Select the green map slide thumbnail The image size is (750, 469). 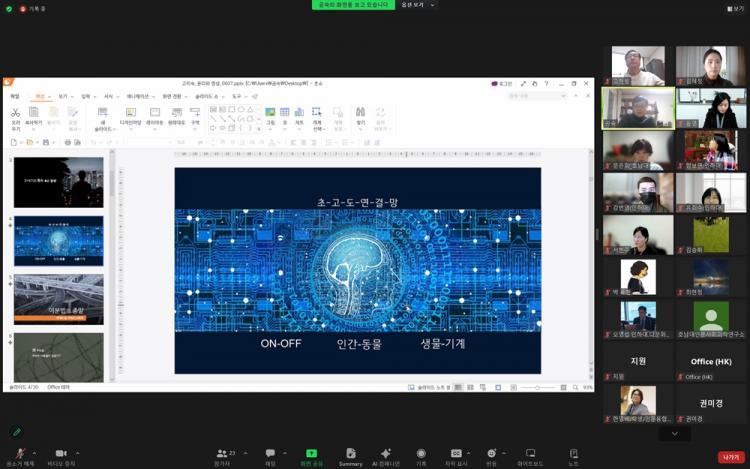pos(58,358)
